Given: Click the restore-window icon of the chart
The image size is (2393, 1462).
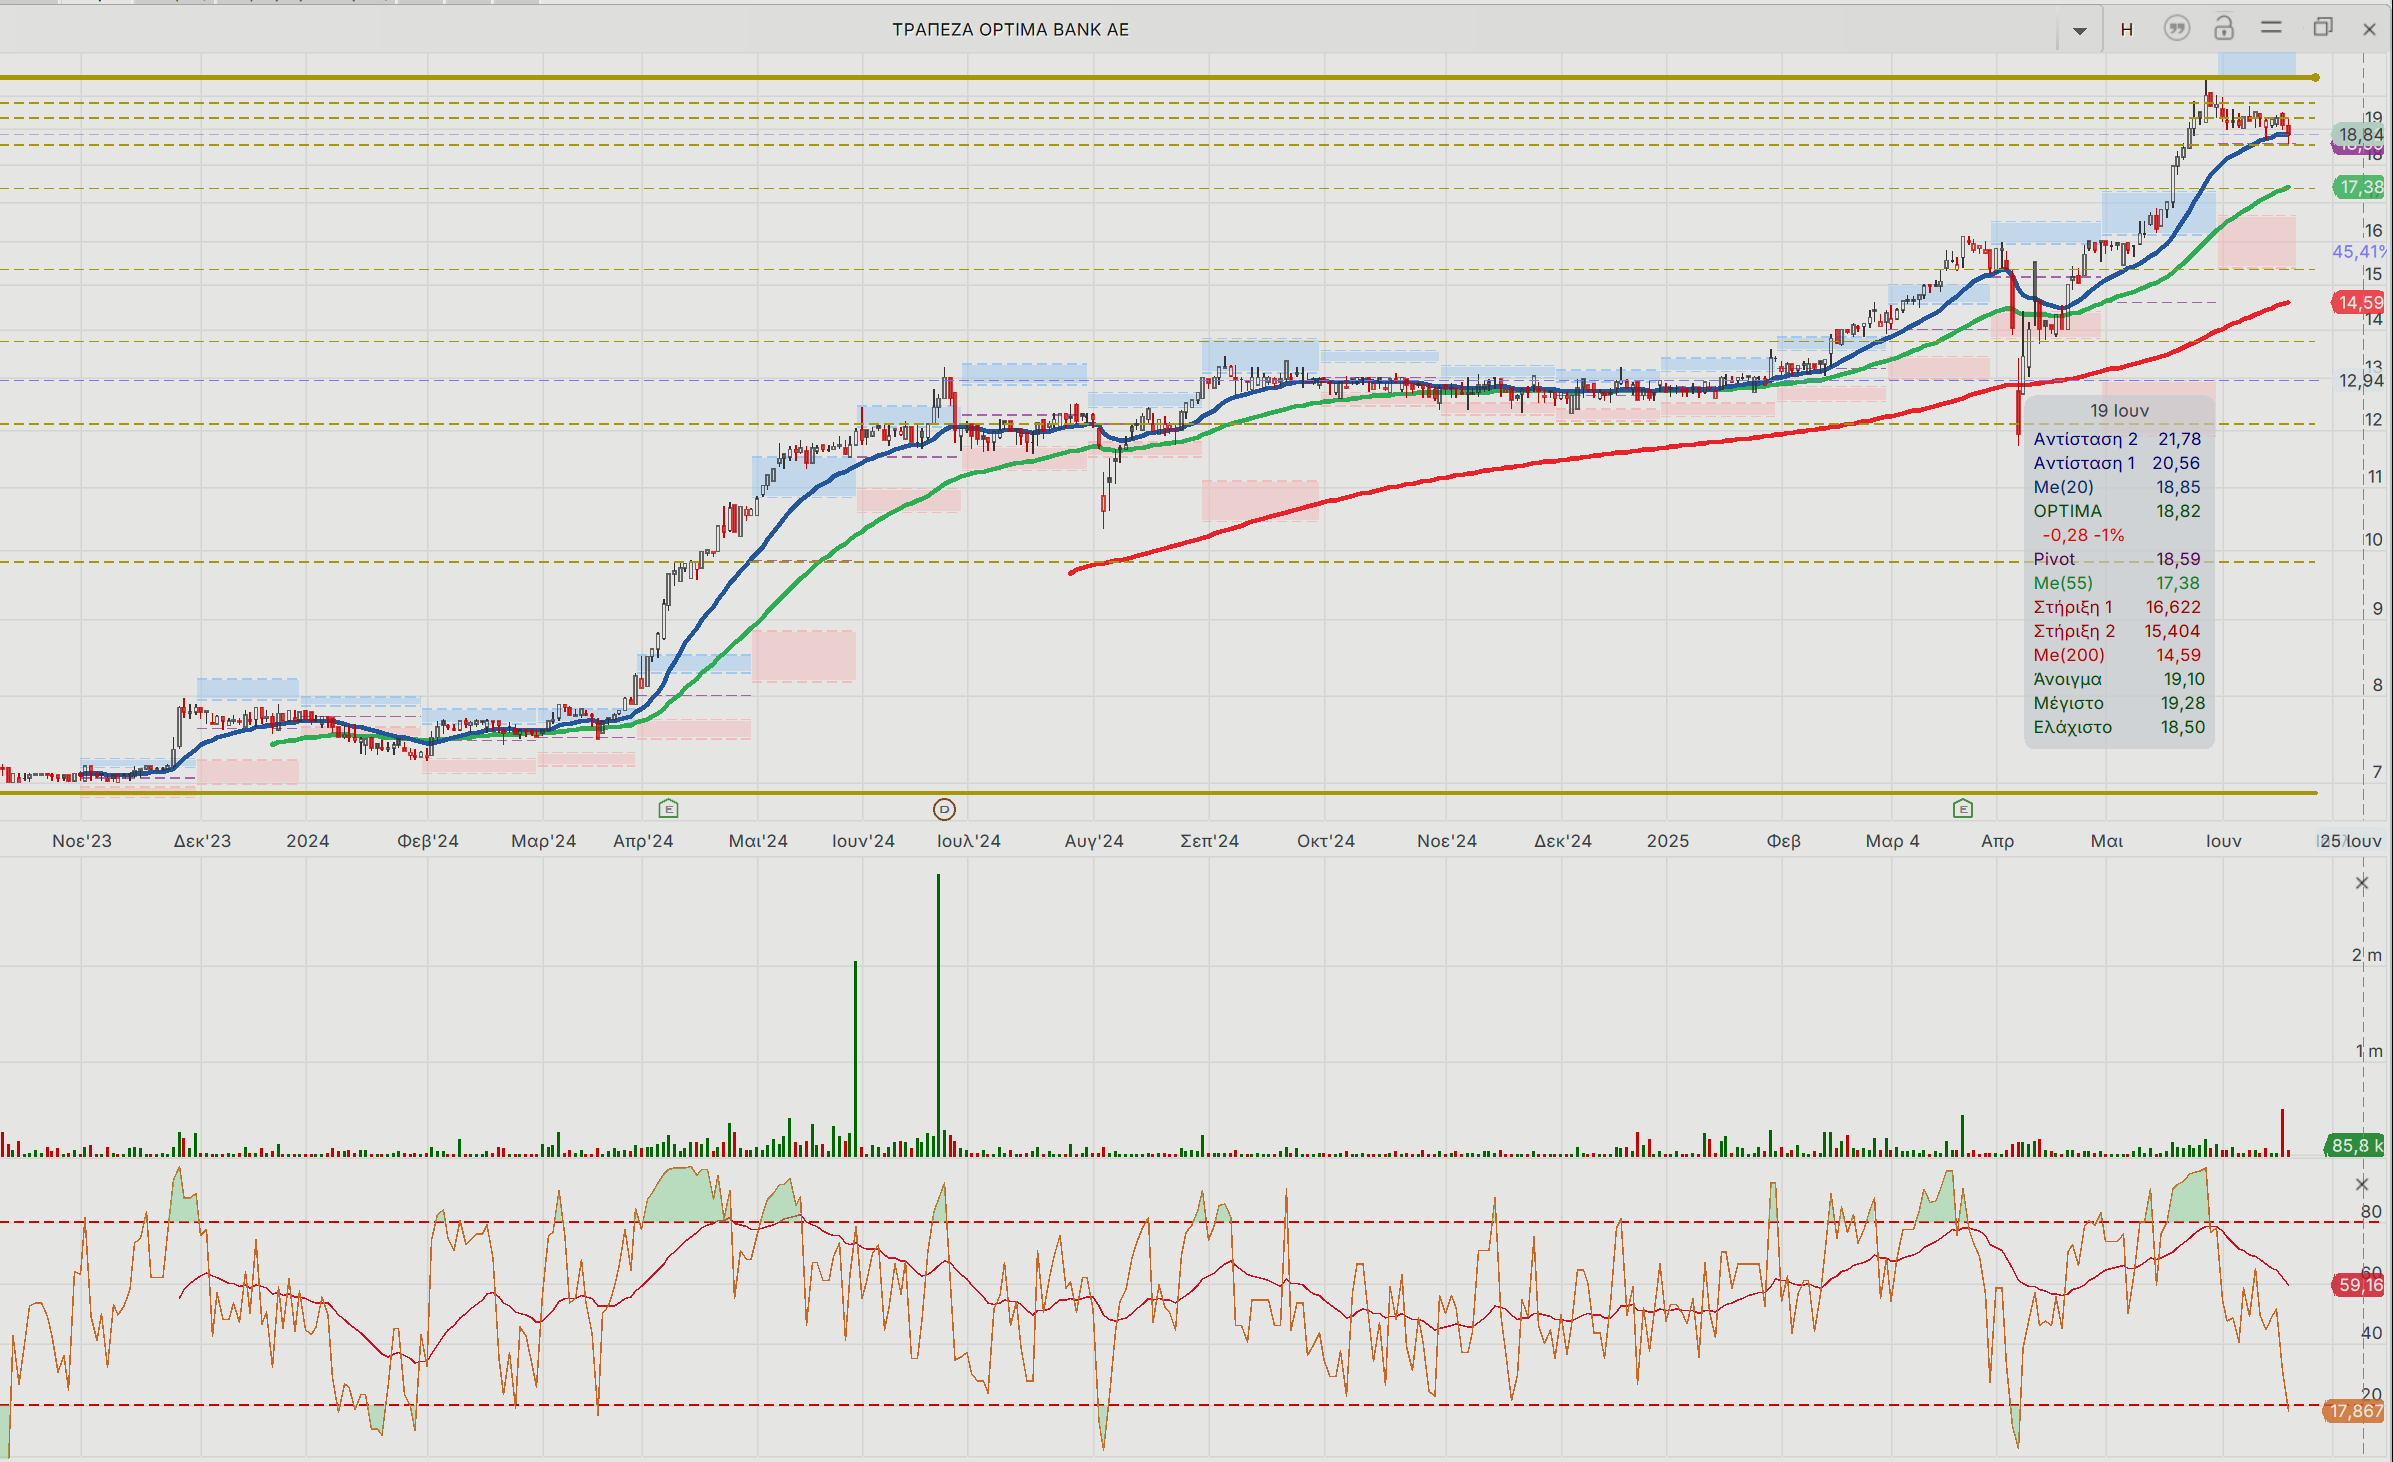Looking at the screenshot, I should coord(2323,28).
